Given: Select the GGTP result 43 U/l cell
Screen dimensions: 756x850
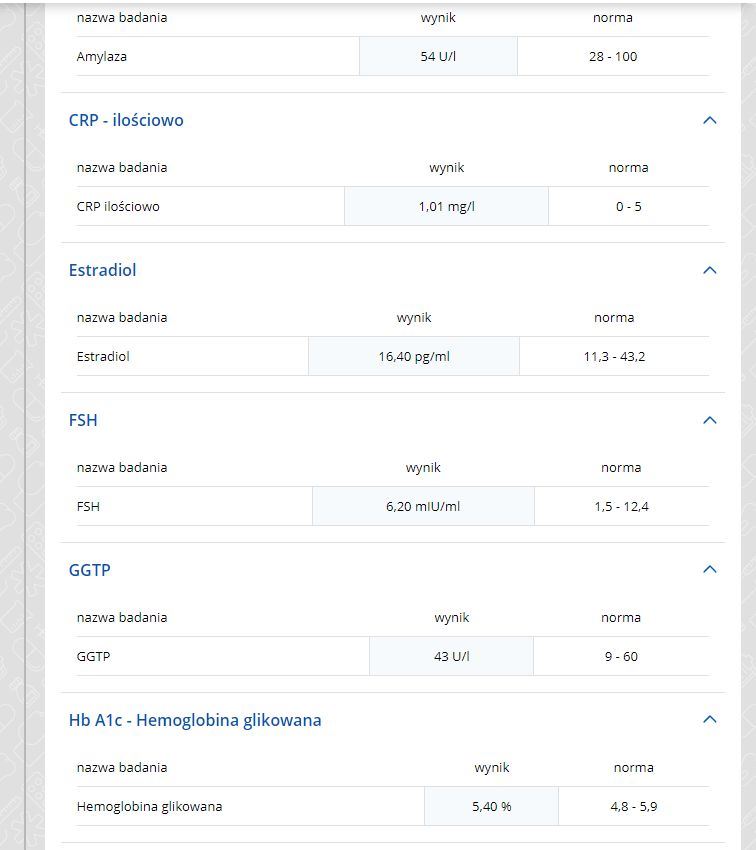Looking at the screenshot, I should tap(451, 656).
